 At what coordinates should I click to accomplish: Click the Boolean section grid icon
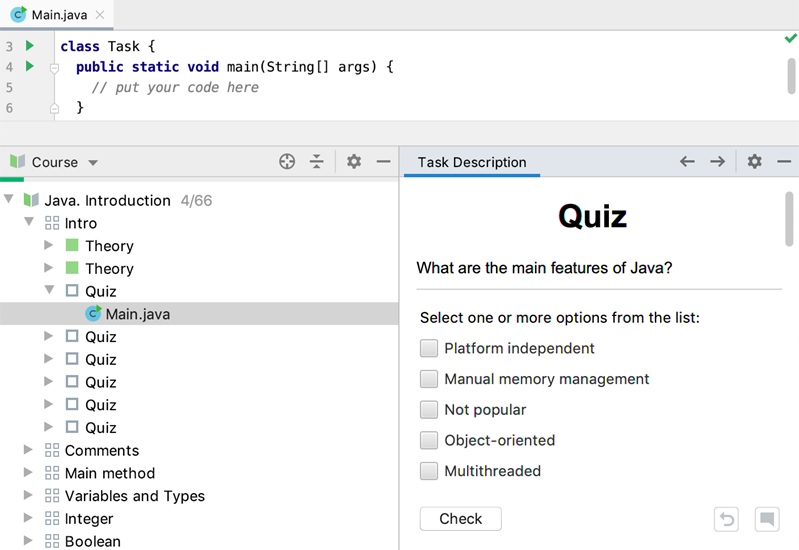(51, 541)
